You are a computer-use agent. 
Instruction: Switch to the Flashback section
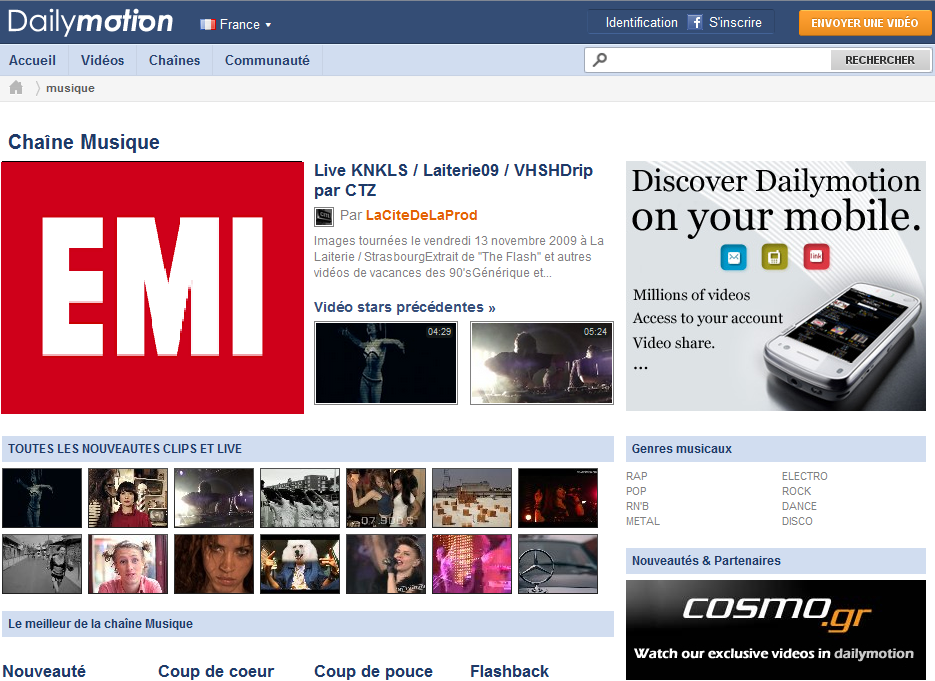[509, 671]
